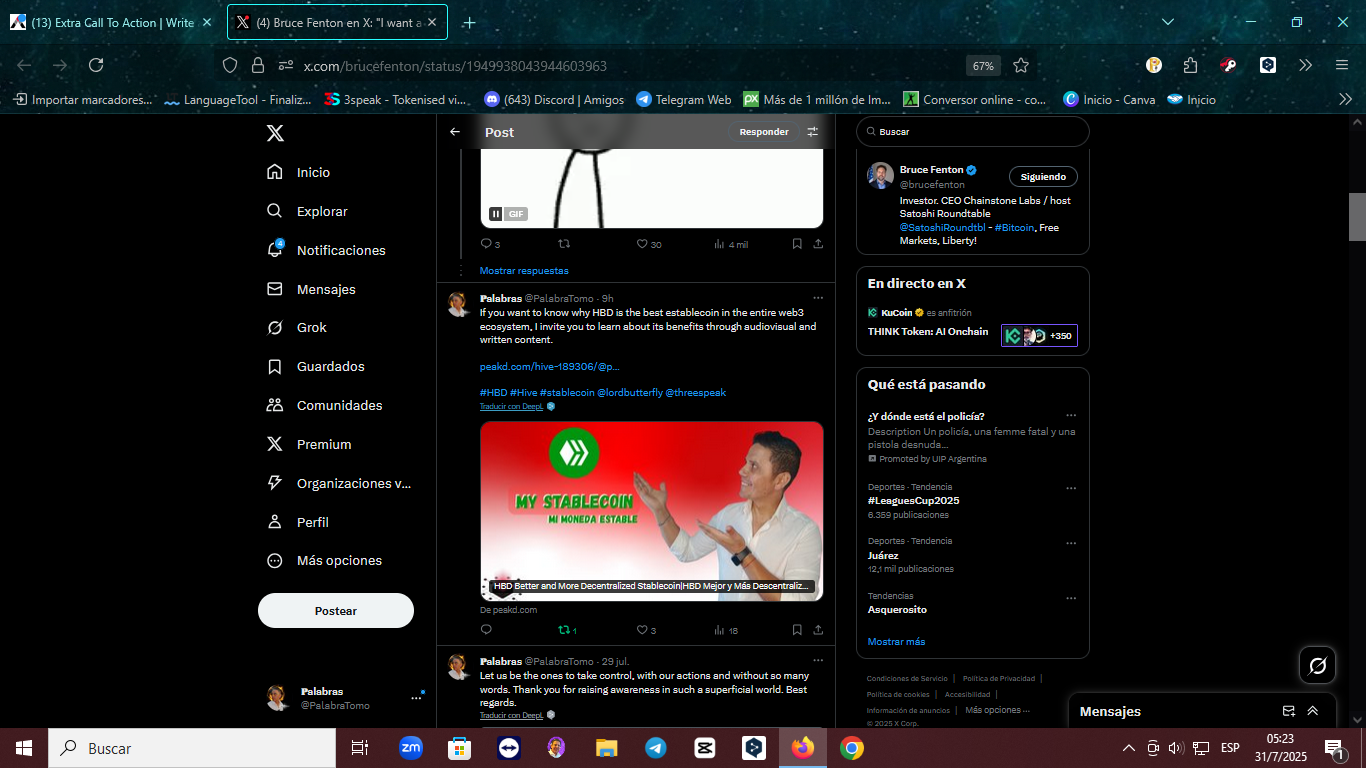Image resolution: width=1366 pixels, height=768 pixels.
Task: Like the HBD post with 3 likes
Action: pyautogui.click(x=646, y=630)
